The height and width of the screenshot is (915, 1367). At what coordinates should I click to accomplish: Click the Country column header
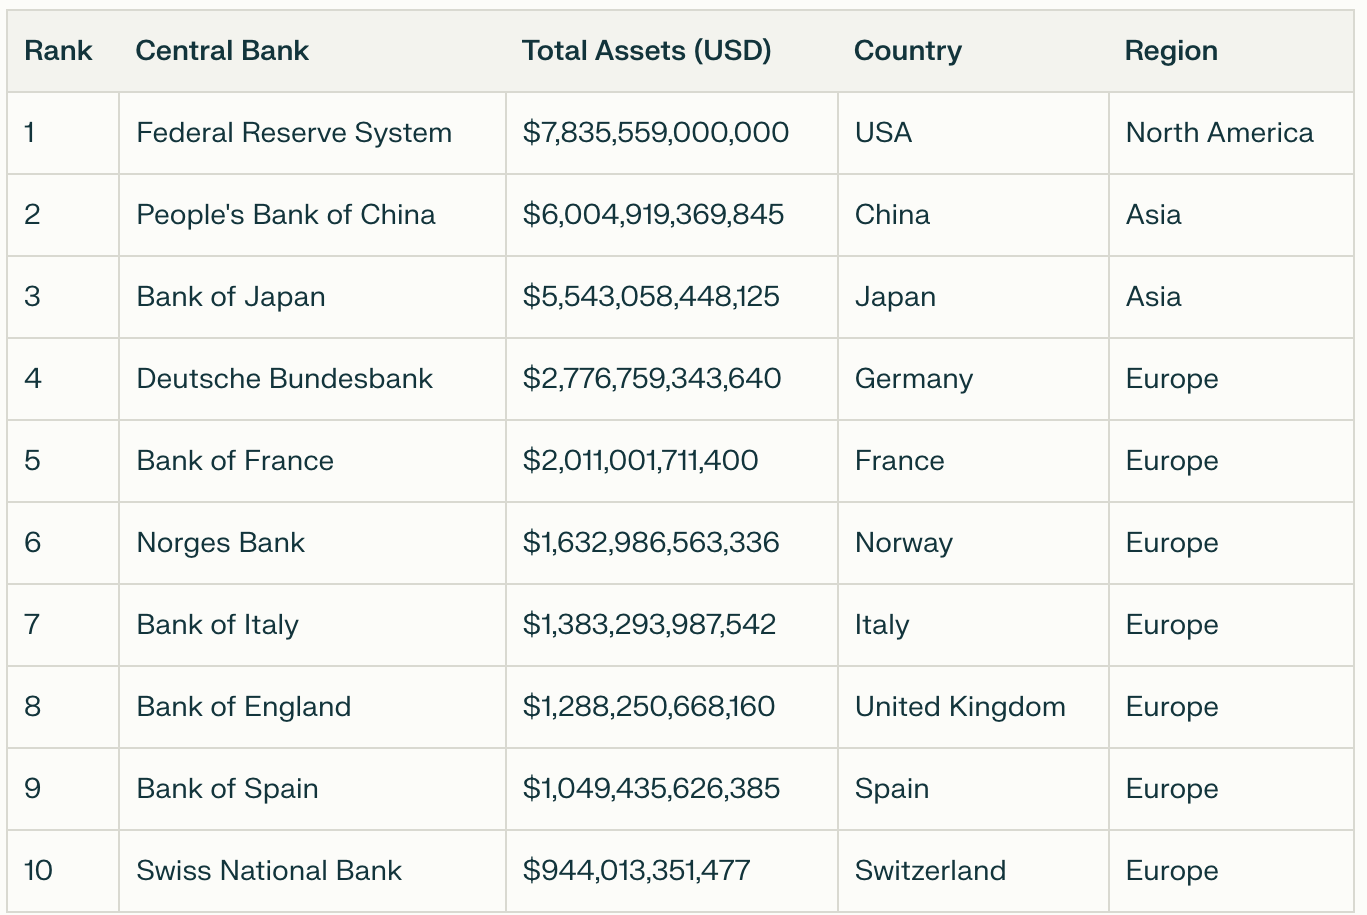907,51
